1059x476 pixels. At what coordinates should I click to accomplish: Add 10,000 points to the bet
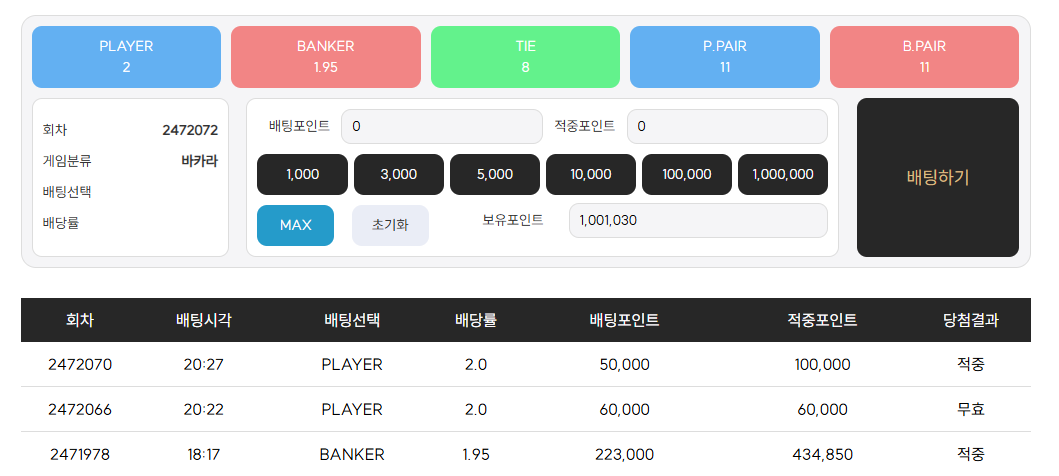pyautogui.click(x=591, y=174)
